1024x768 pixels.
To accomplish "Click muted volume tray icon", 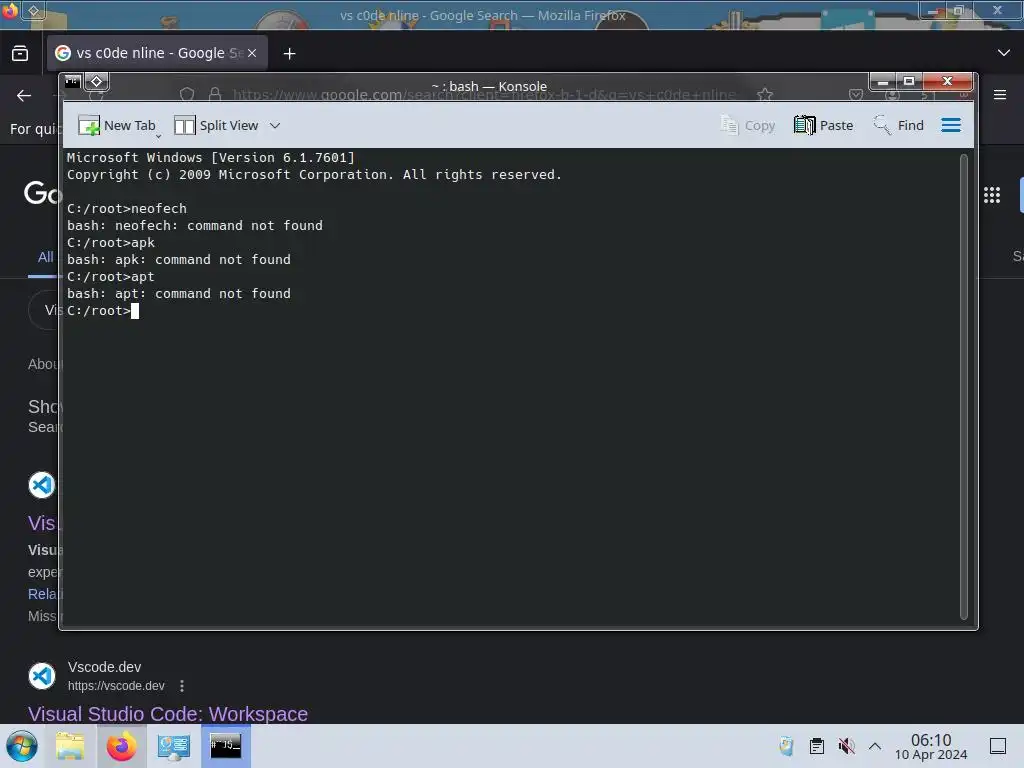I will [846, 746].
